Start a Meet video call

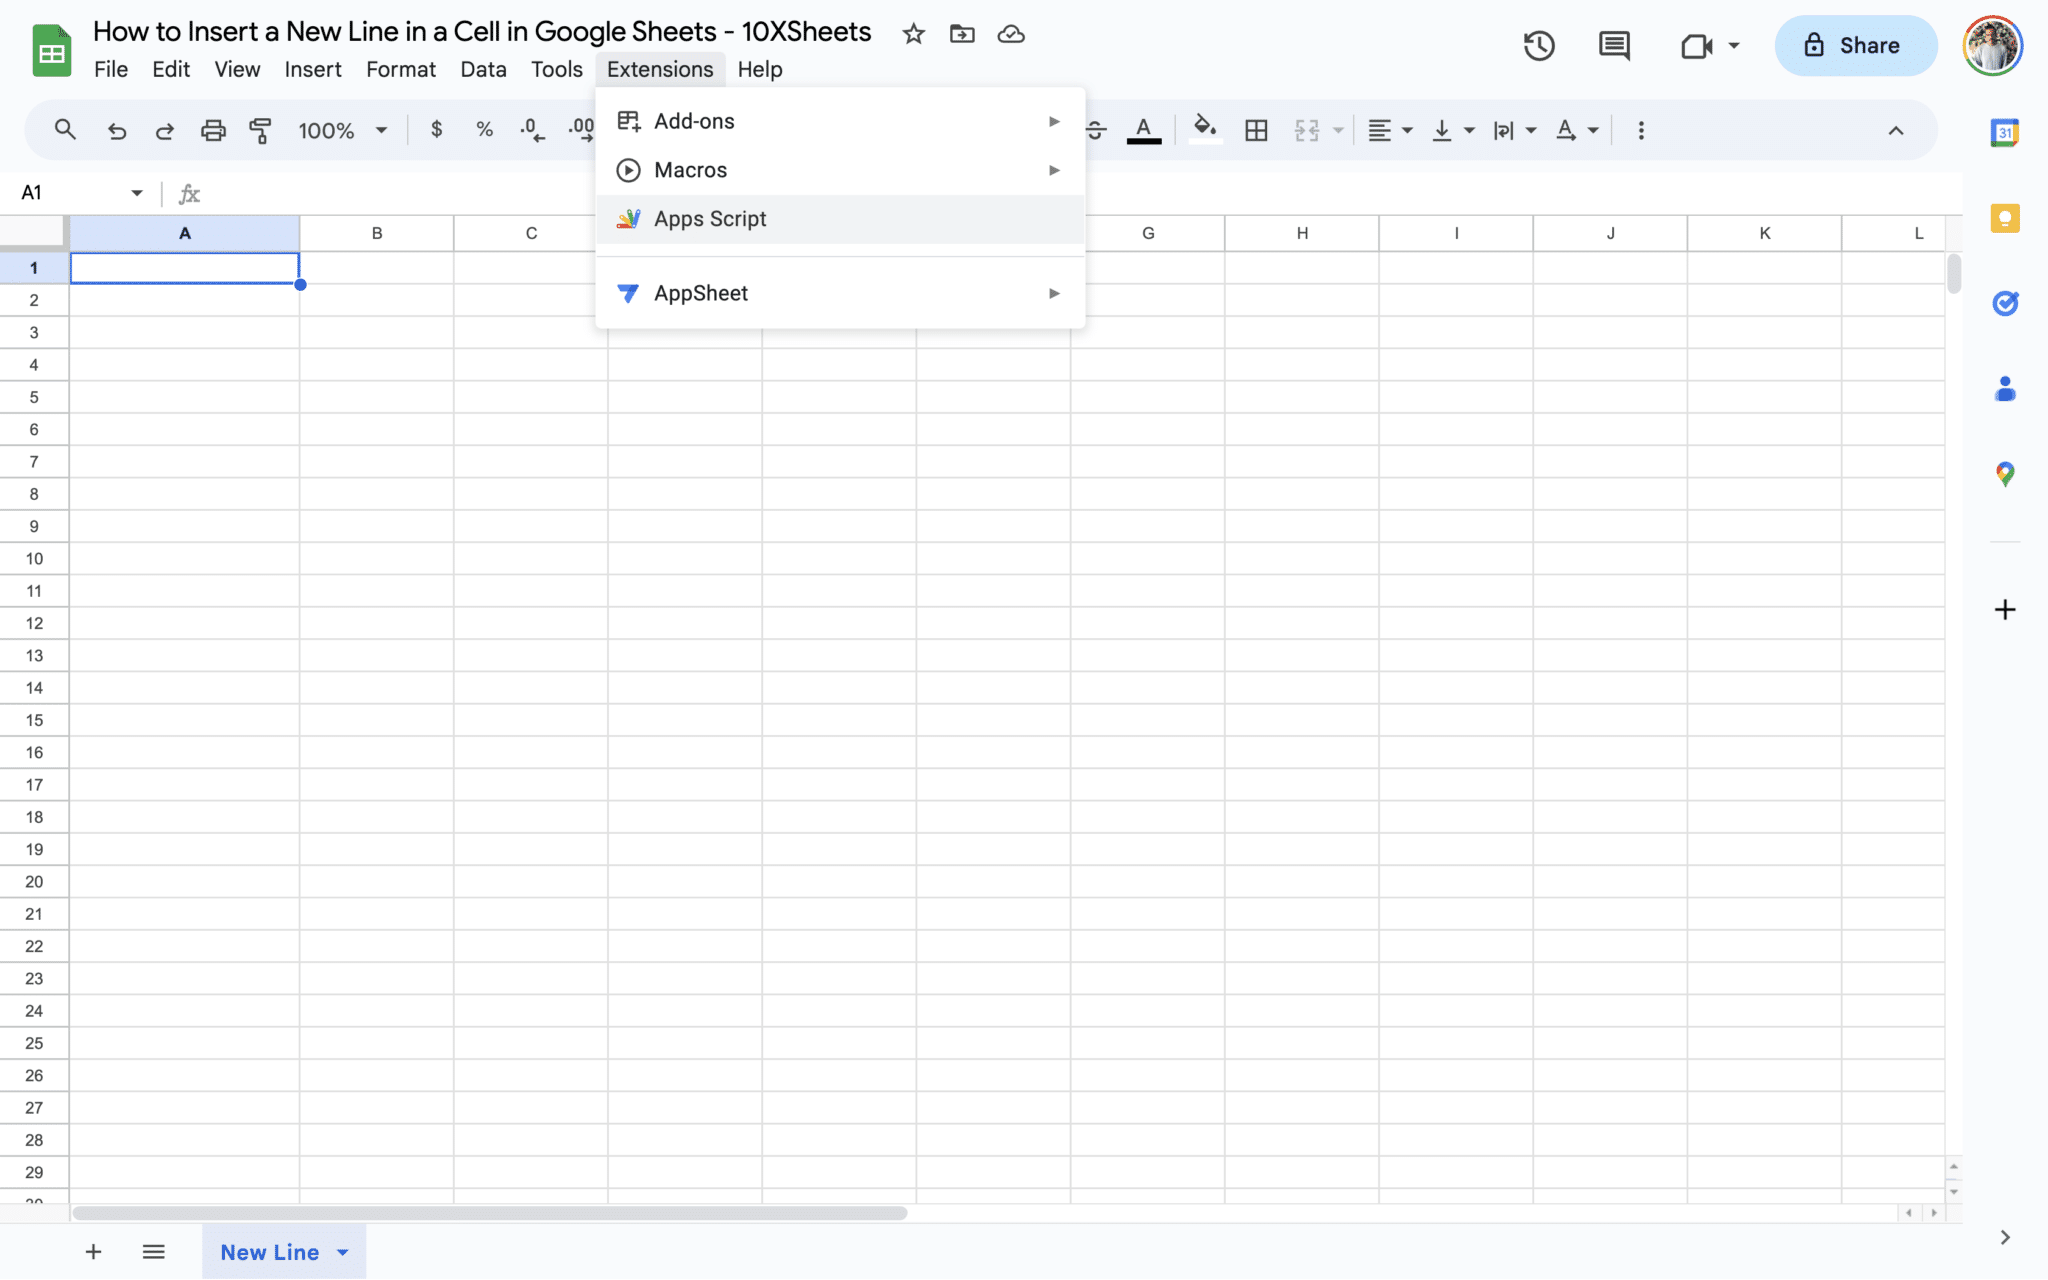pos(1697,46)
